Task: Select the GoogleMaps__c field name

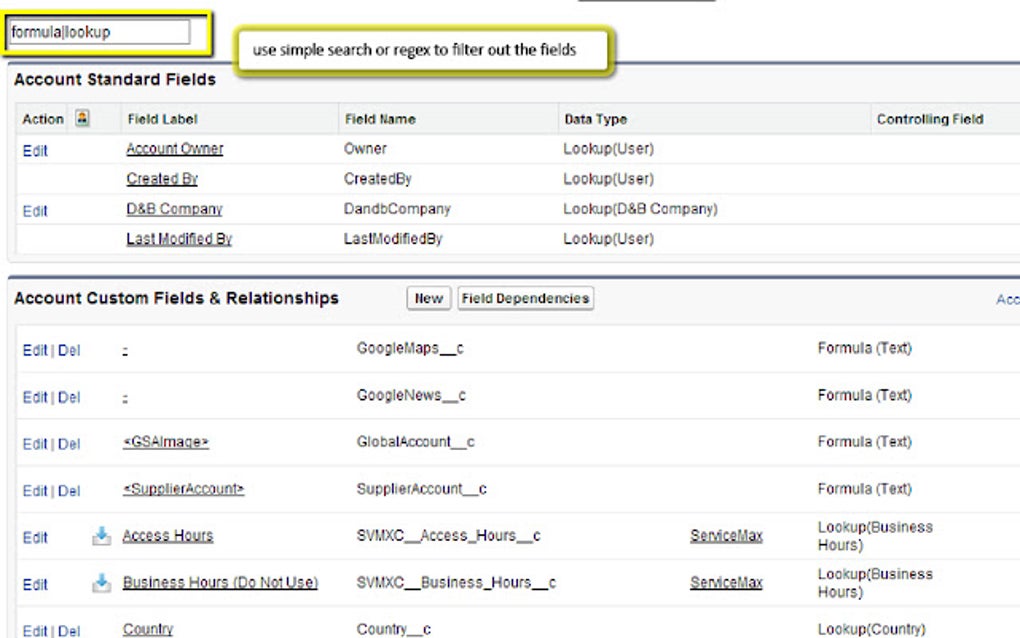Action: pyautogui.click(x=410, y=349)
